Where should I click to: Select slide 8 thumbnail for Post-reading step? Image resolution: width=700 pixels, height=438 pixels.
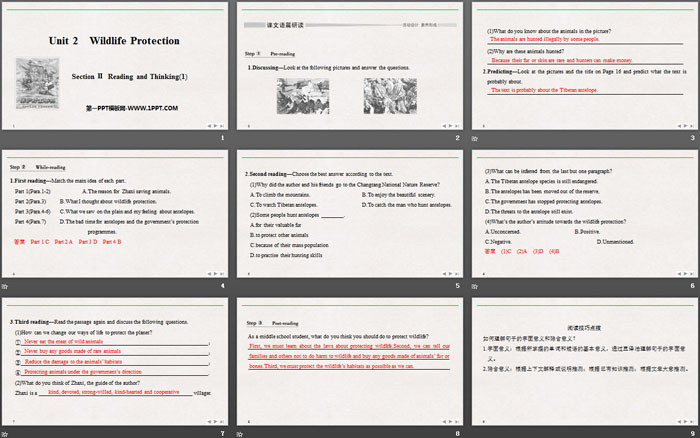350,361
